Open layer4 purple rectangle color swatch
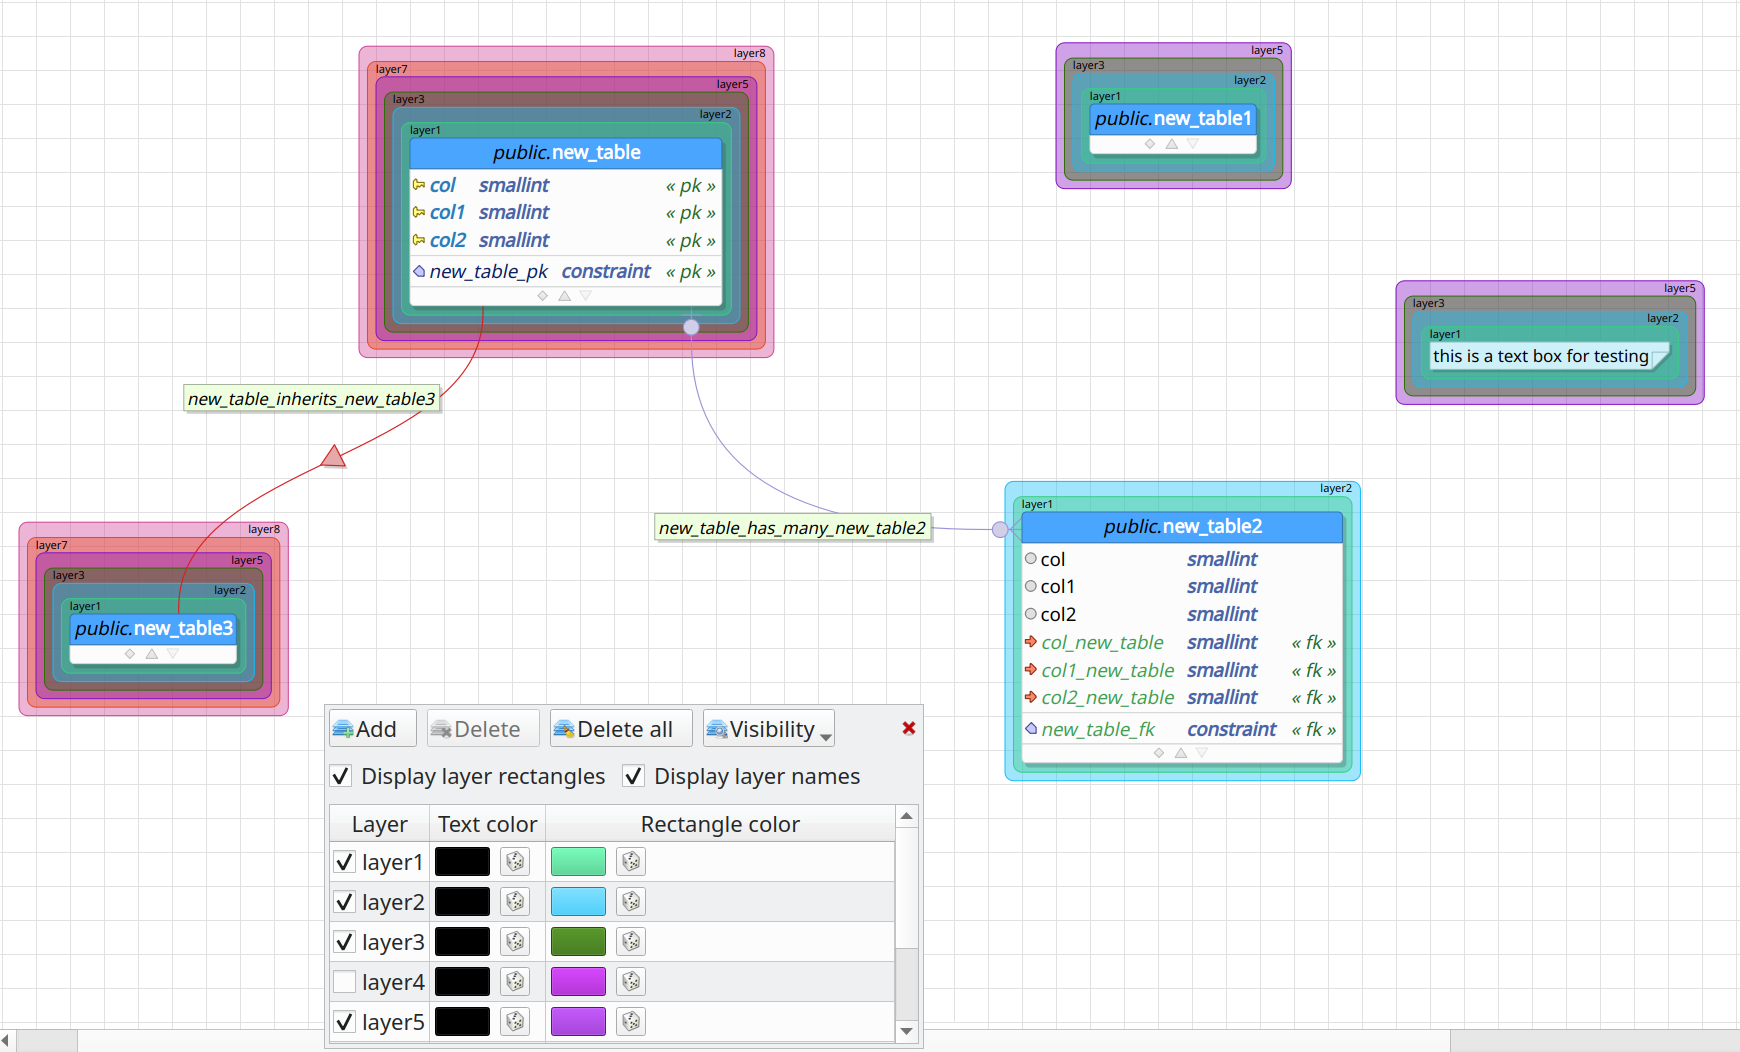This screenshot has width=1740, height=1052. point(578,981)
